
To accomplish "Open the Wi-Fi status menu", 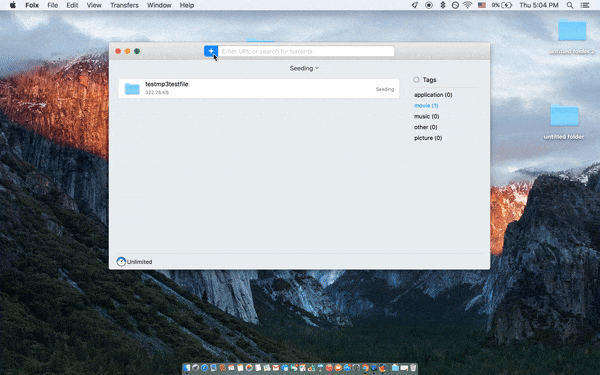I will pyautogui.click(x=468, y=5).
